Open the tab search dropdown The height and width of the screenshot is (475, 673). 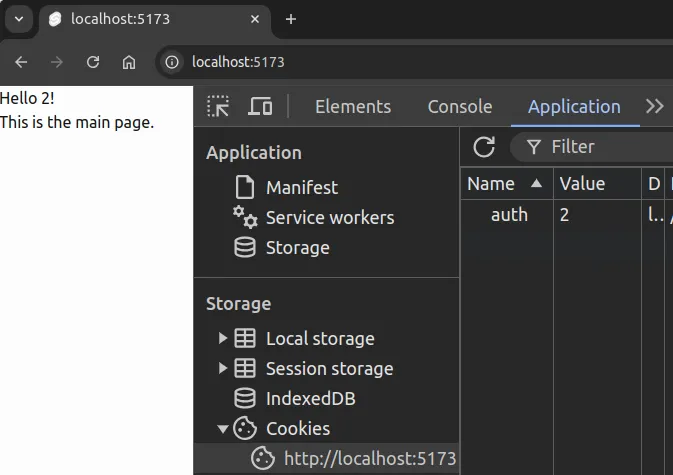pyautogui.click(x=18, y=19)
